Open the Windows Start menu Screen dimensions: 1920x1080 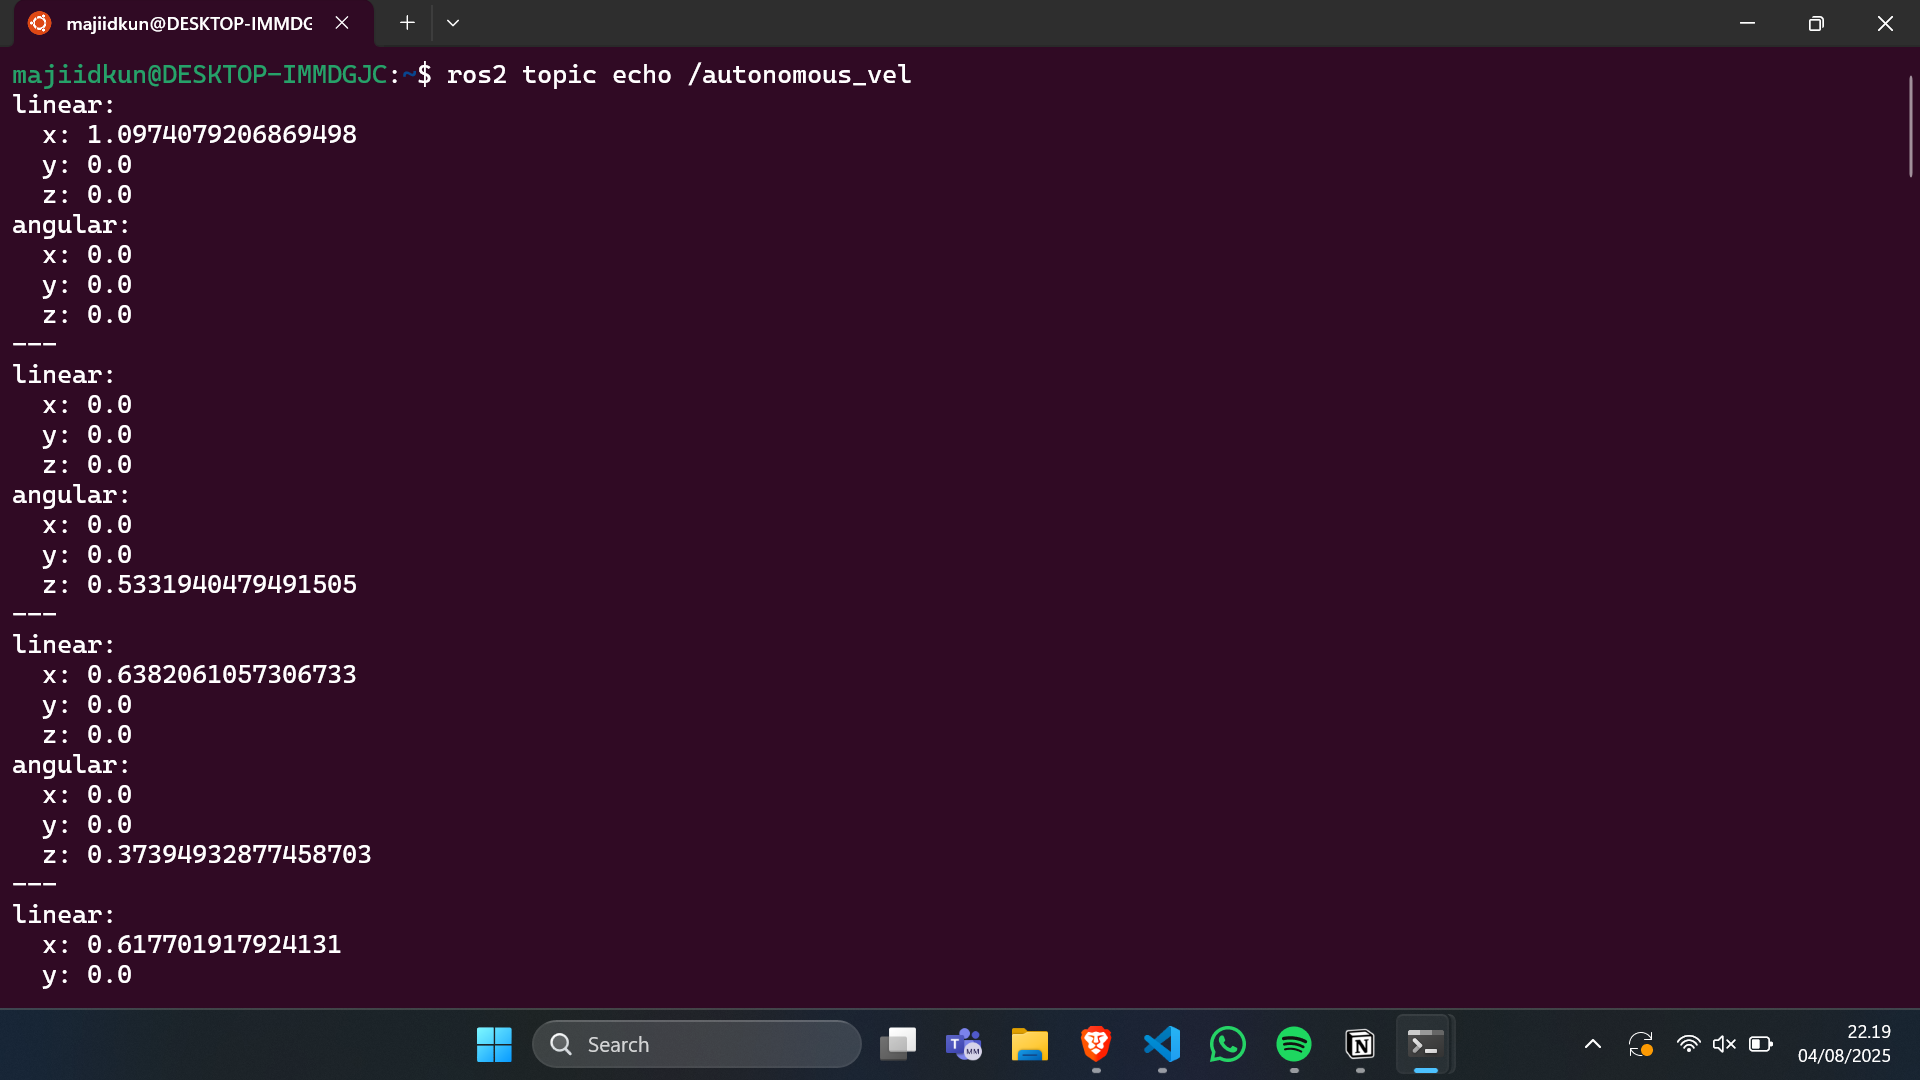coord(494,1045)
